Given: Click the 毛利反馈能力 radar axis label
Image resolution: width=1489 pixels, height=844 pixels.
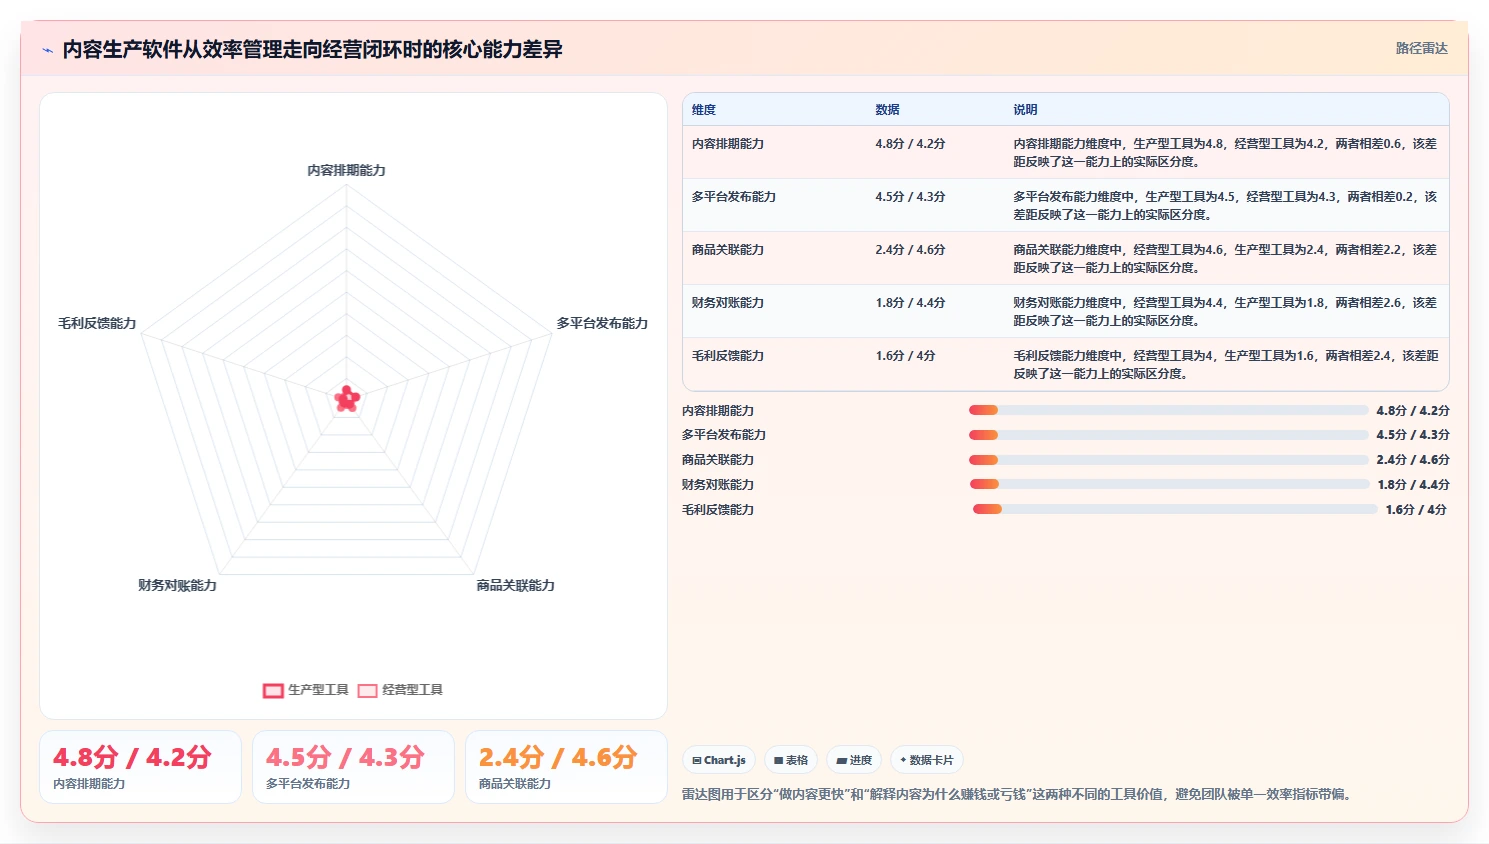Looking at the screenshot, I should point(97,324).
